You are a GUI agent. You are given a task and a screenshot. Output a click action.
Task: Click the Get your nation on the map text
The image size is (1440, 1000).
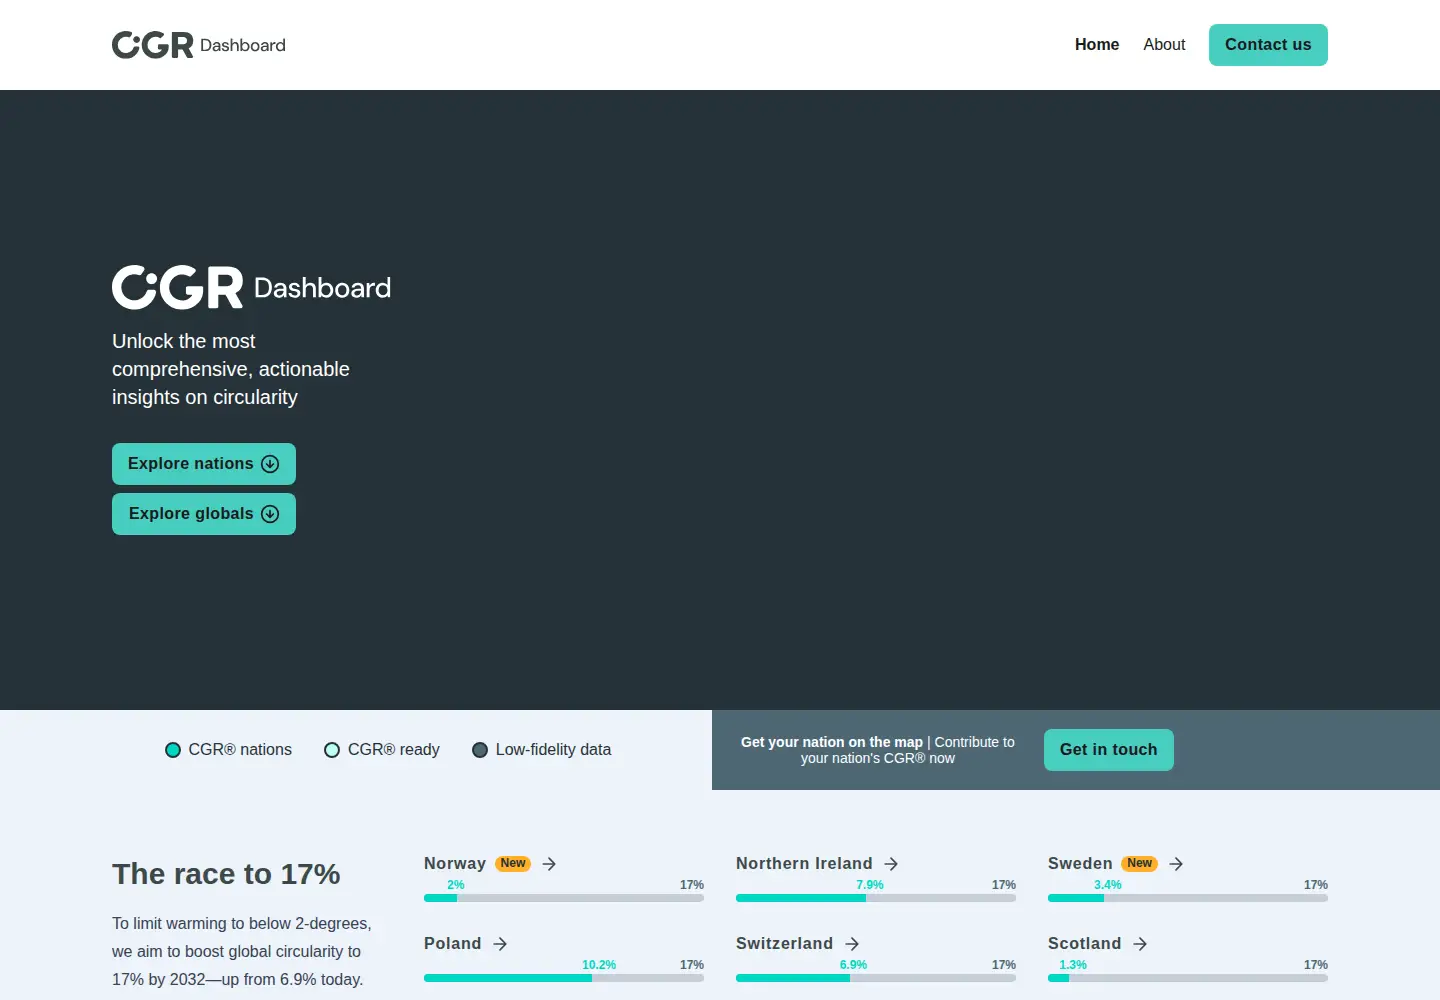tap(832, 742)
